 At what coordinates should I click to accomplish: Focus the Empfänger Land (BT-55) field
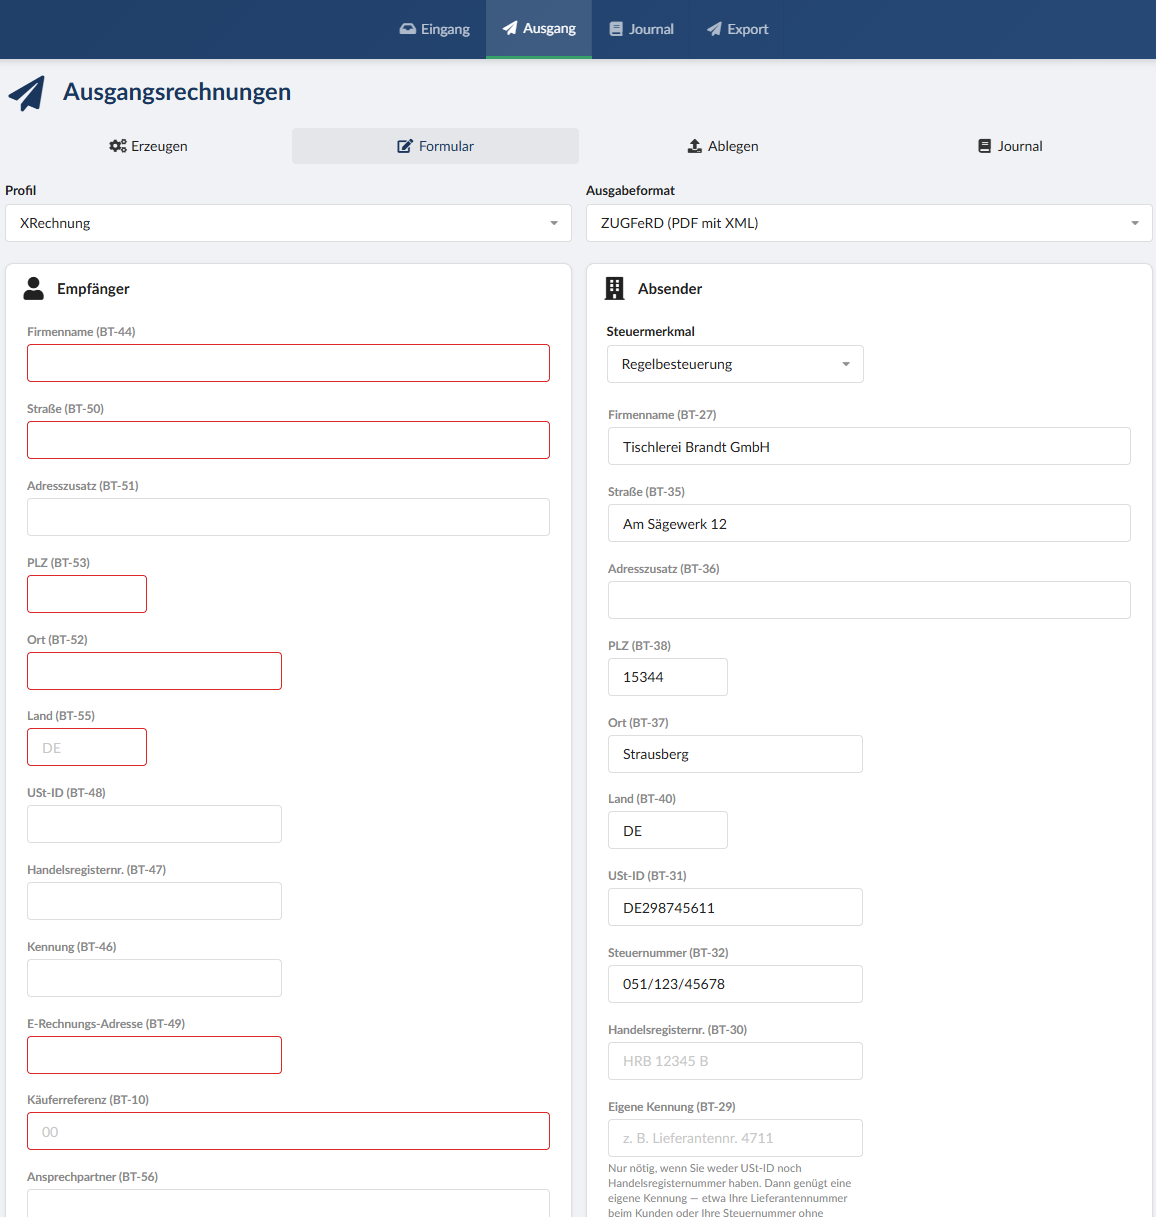[x=87, y=747]
